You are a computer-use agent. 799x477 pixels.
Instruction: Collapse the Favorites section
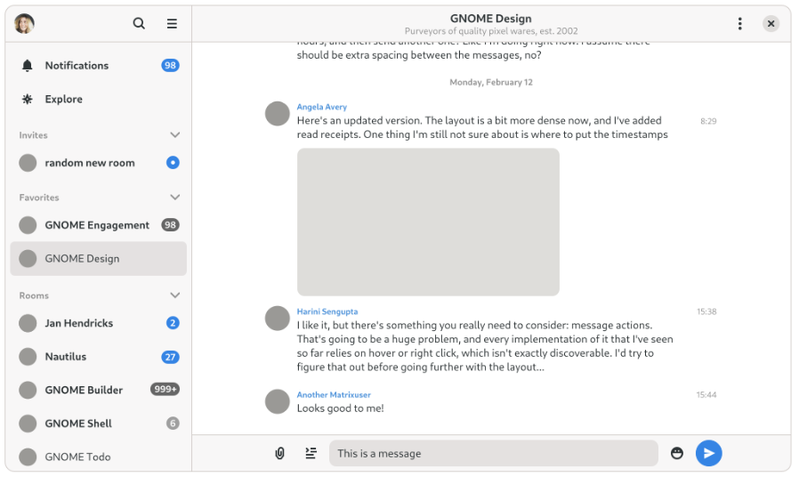click(x=175, y=197)
